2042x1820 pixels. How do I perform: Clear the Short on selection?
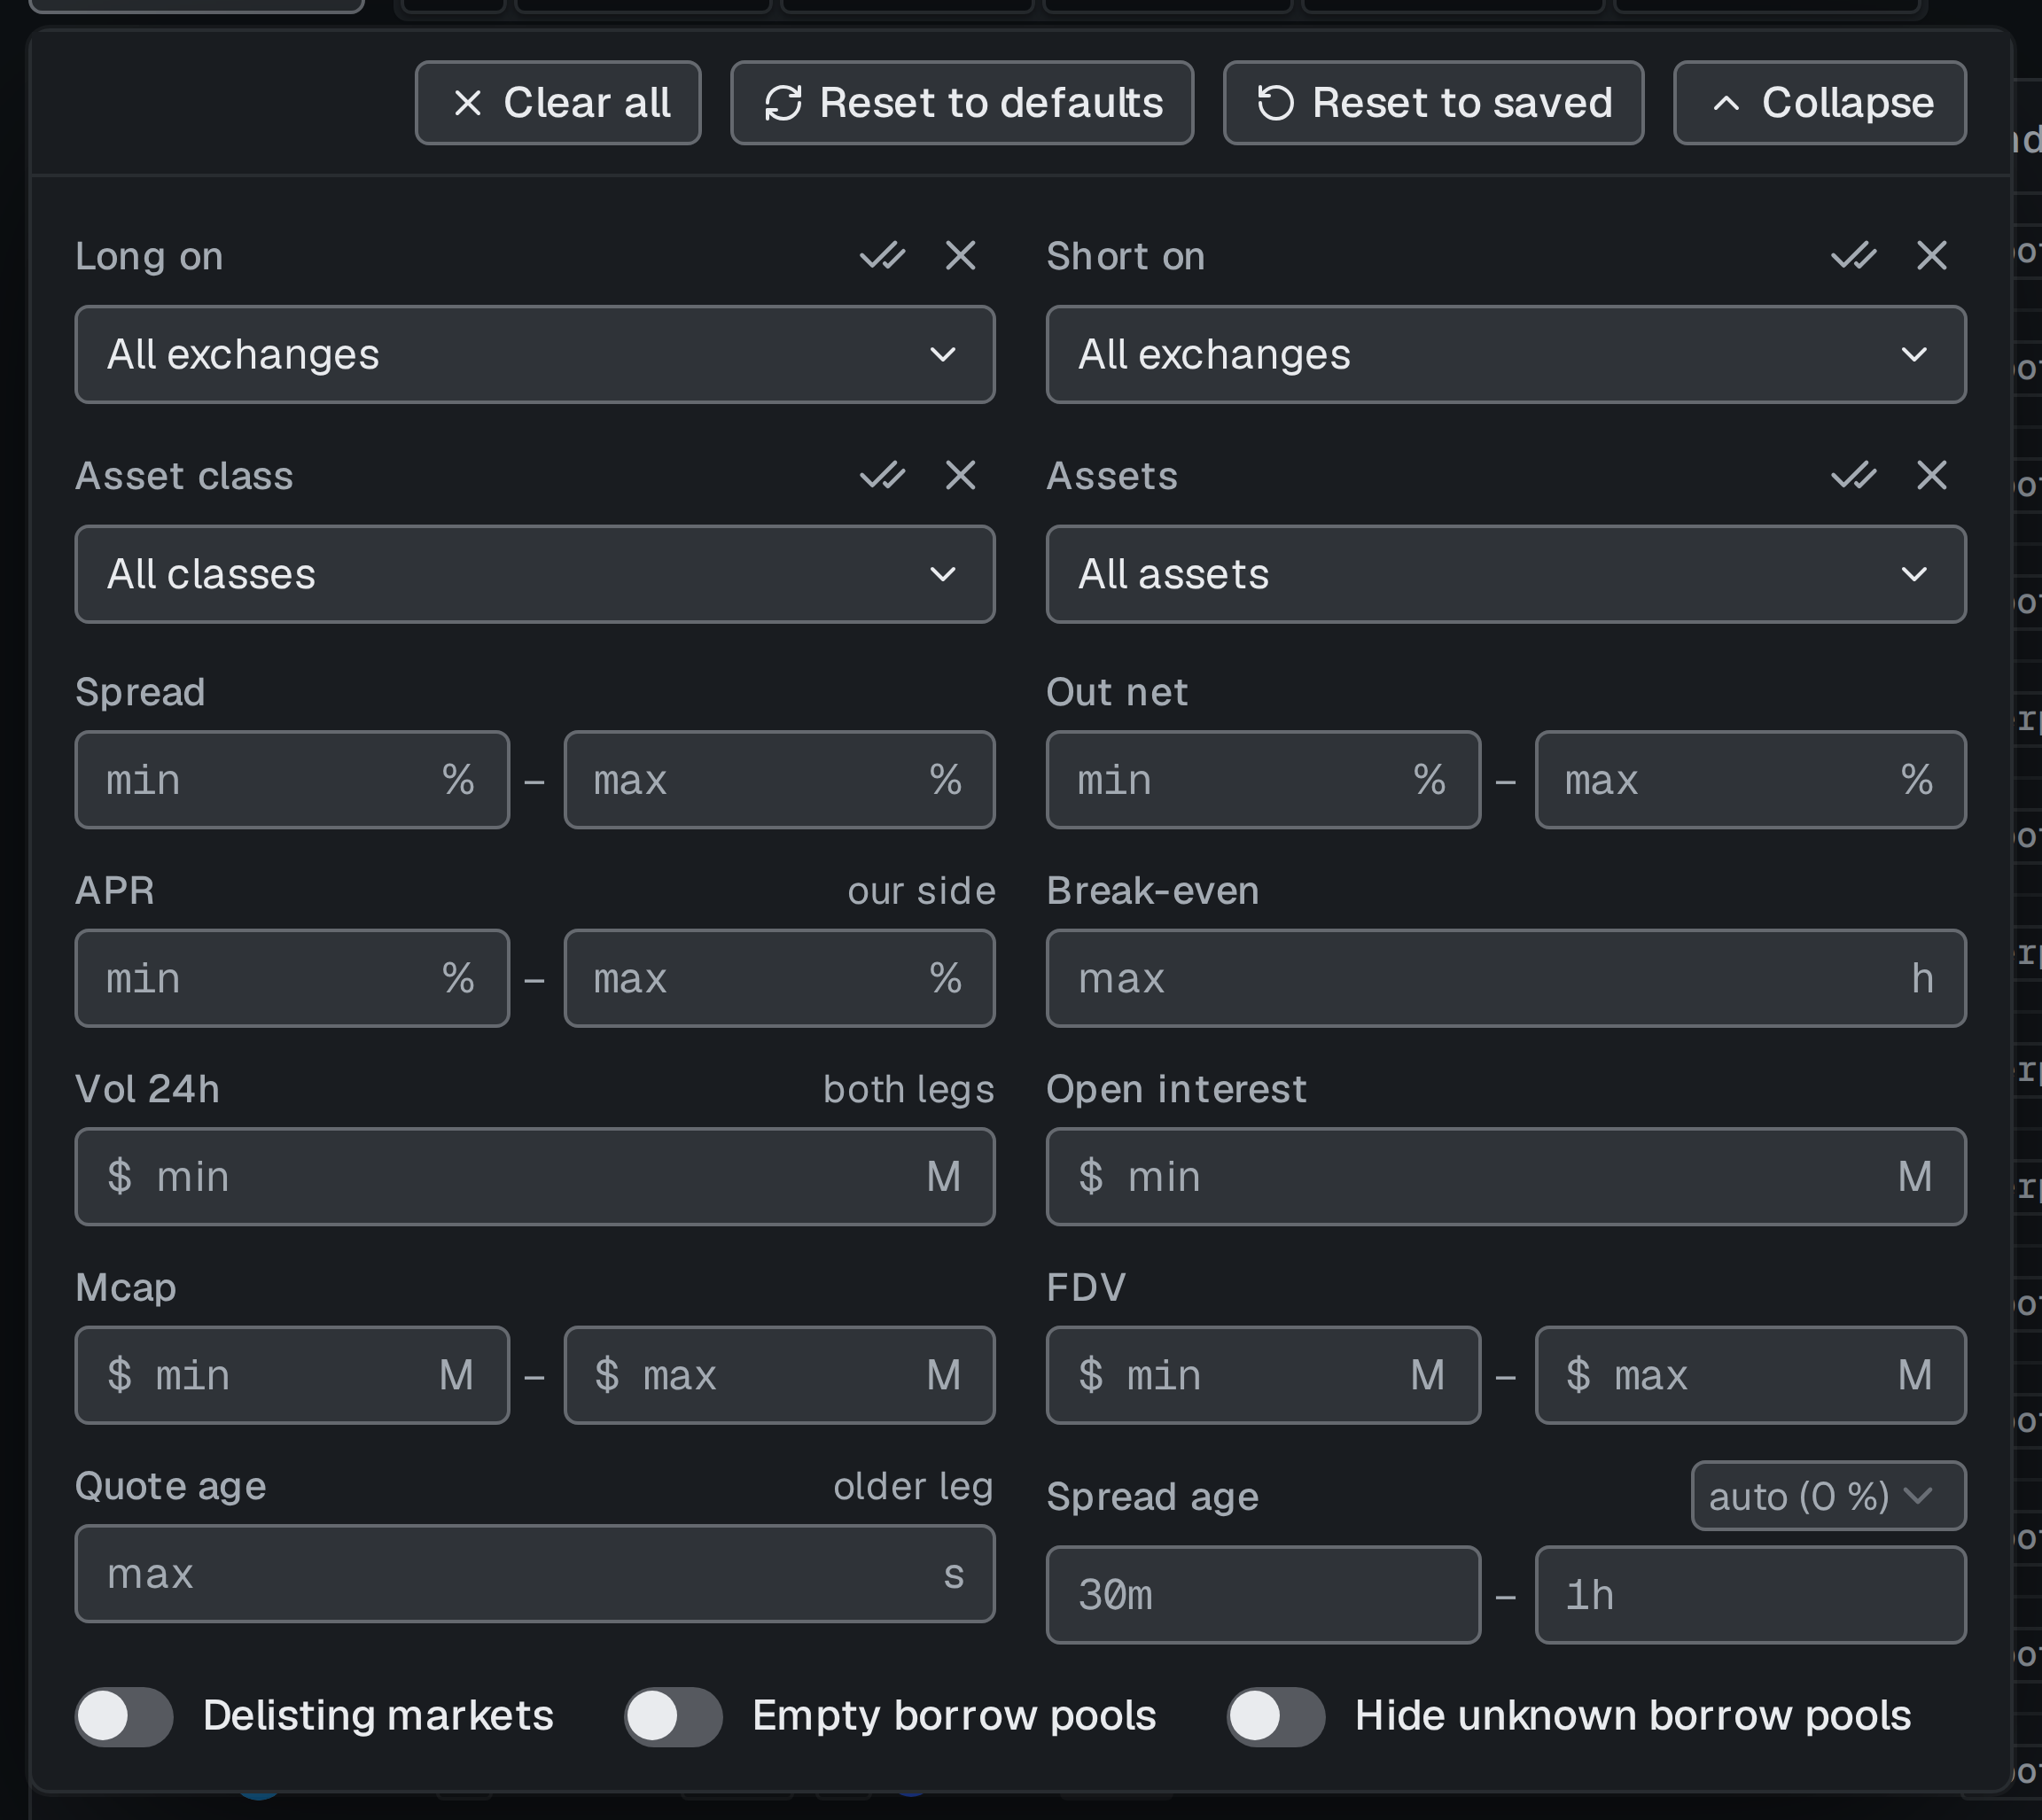(x=1931, y=256)
